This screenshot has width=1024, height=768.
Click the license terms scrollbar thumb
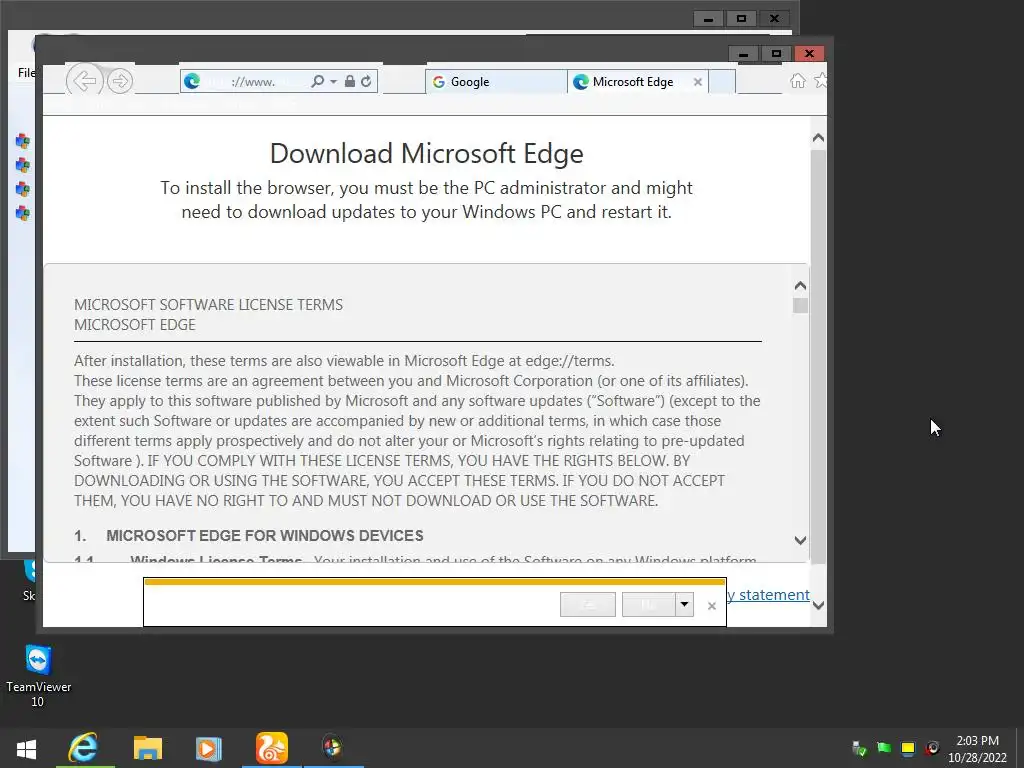[800, 306]
